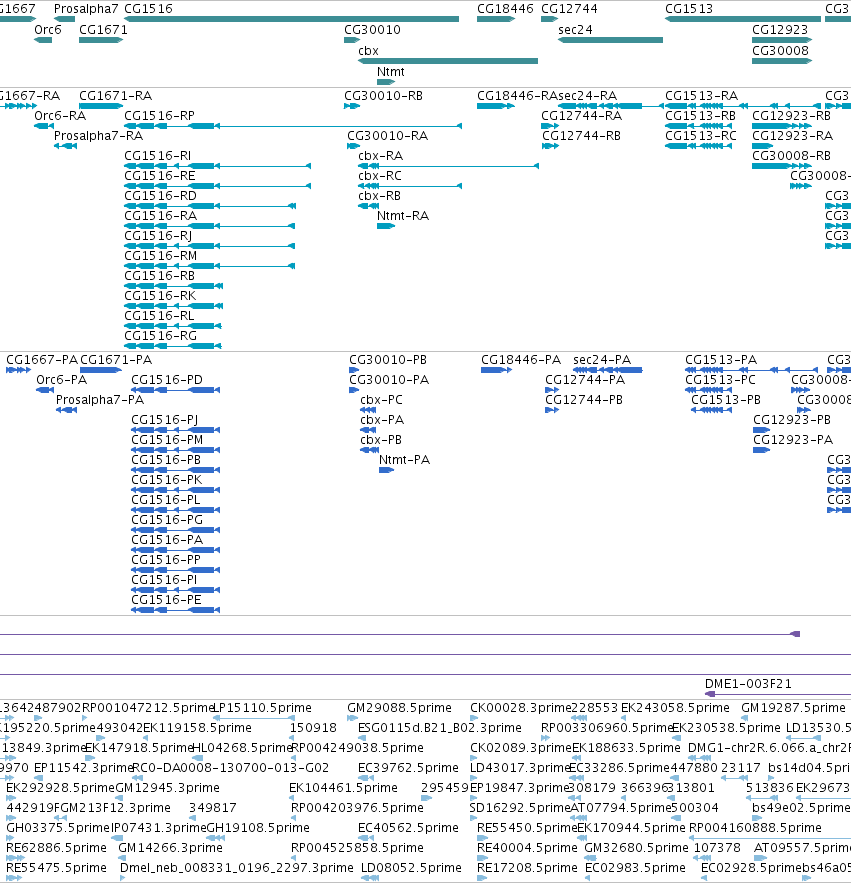Click the DME1-003F21 clone feature

[778, 694]
